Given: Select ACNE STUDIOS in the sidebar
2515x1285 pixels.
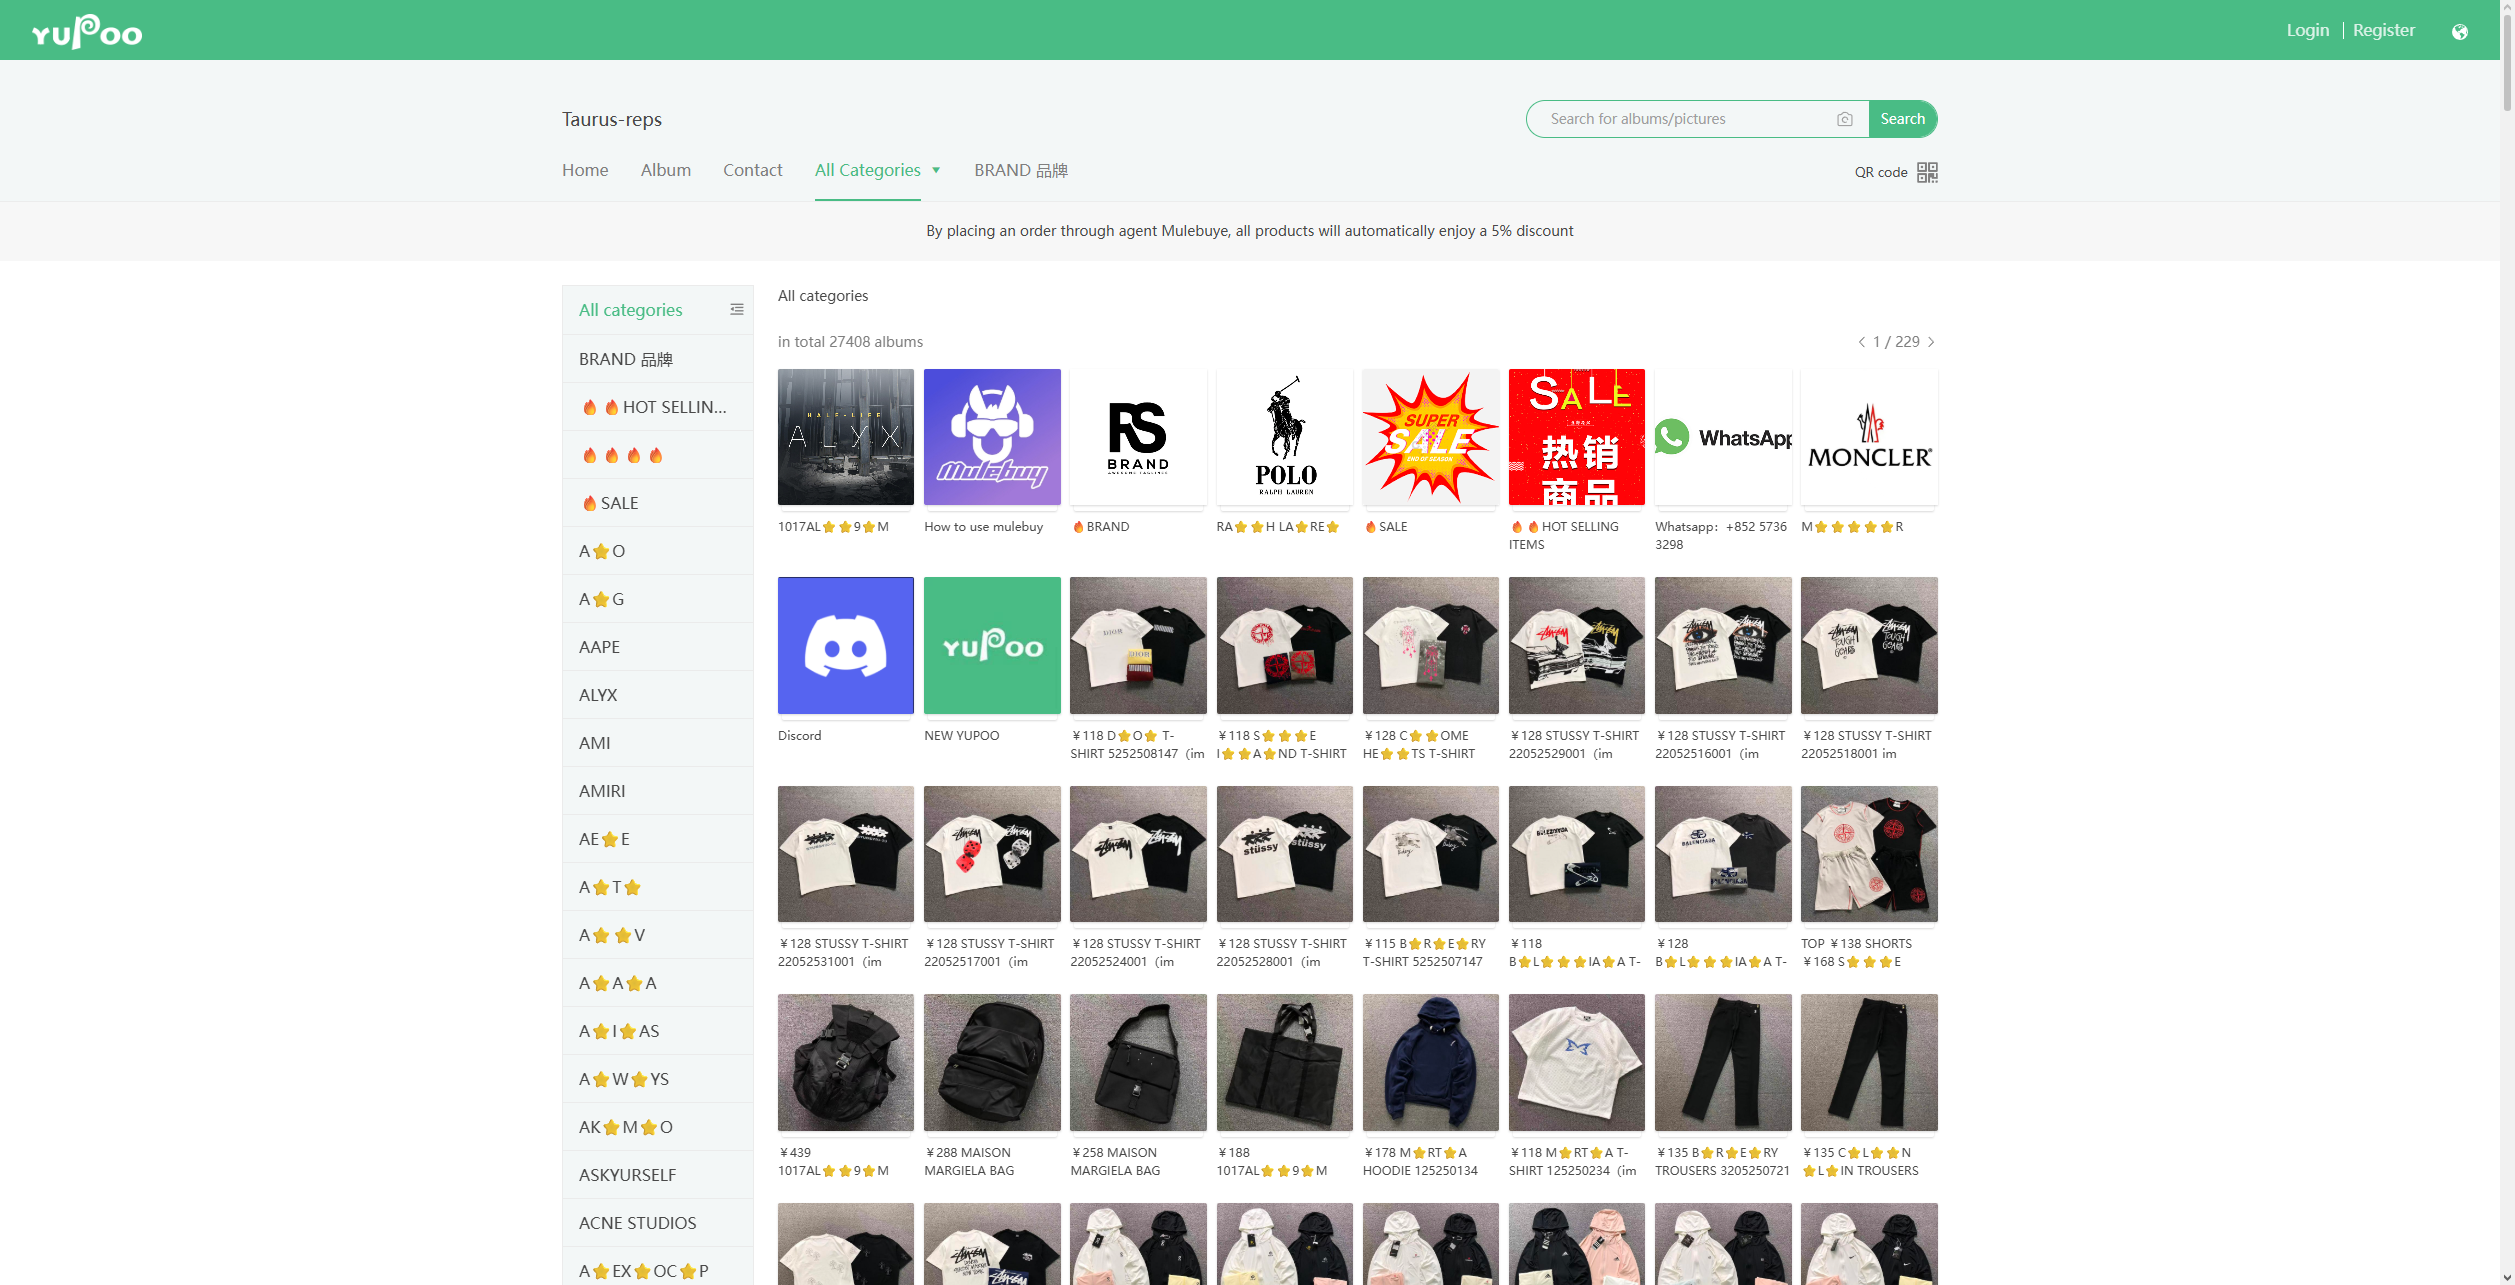Looking at the screenshot, I should tap(658, 1223).
